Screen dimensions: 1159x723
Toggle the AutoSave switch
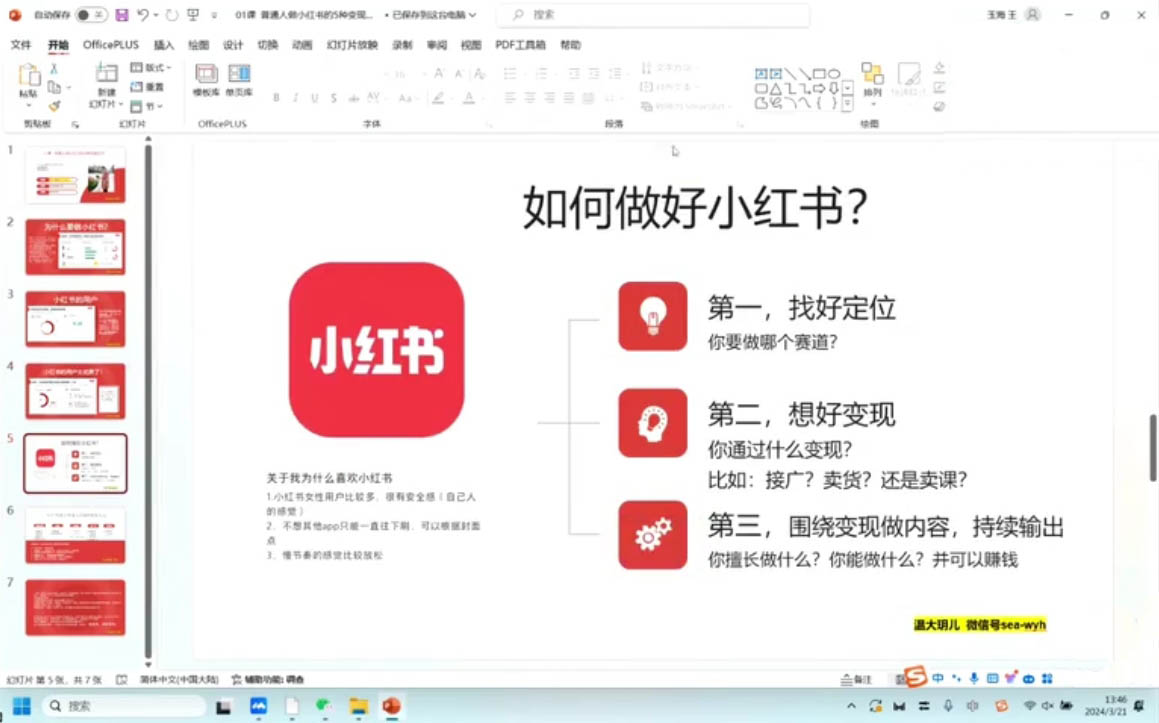91,15
